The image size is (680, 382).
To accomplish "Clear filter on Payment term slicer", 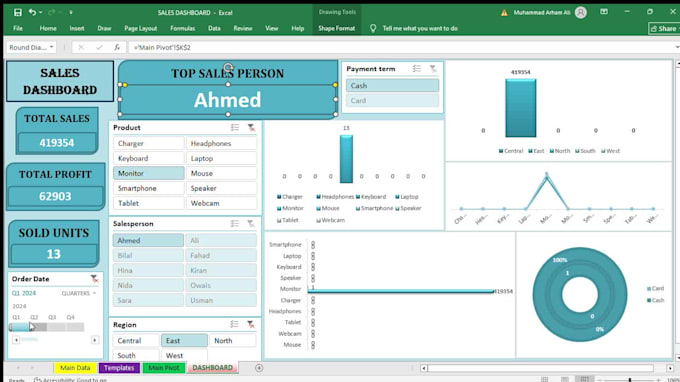I will coord(433,69).
